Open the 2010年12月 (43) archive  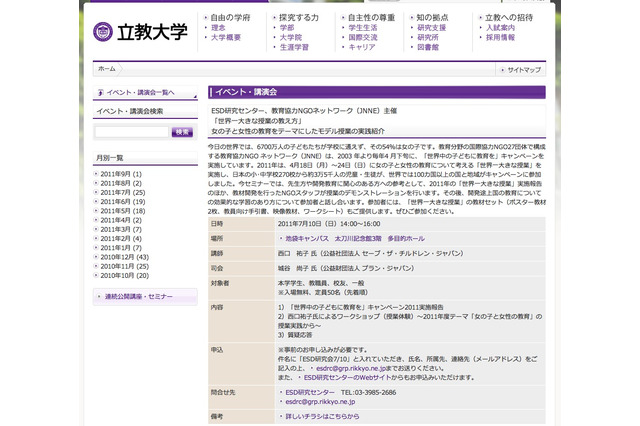pyautogui.click(x=124, y=257)
